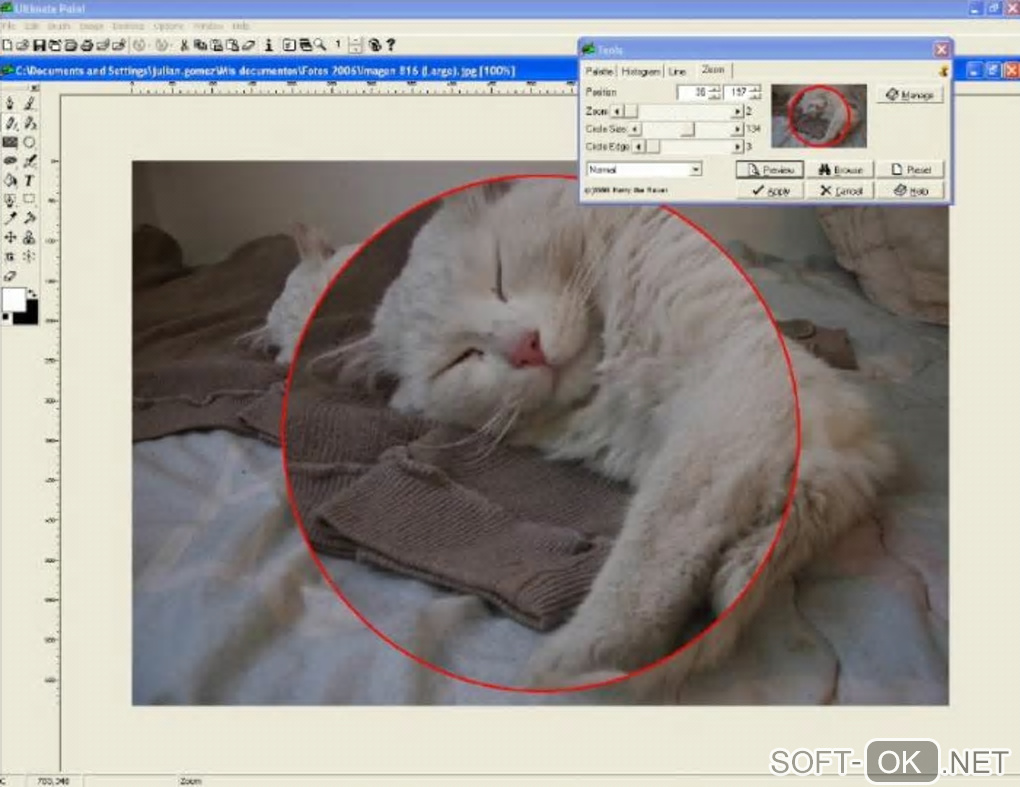The image size is (1020, 787).
Task: Select the hammer tool in toolbox
Action: (29, 218)
